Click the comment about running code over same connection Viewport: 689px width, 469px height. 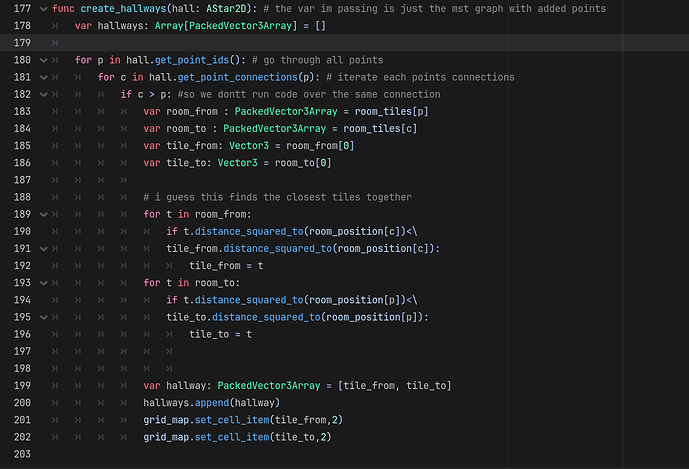[x=309, y=95]
